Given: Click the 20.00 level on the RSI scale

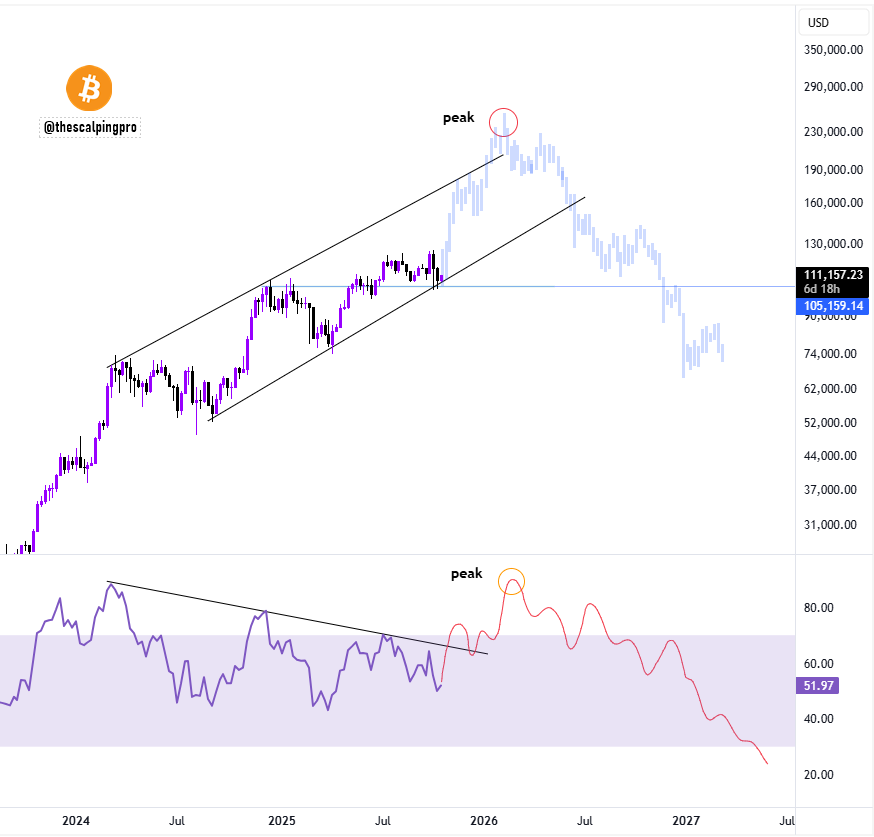Looking at the screenshot, I should coord(820,775).
